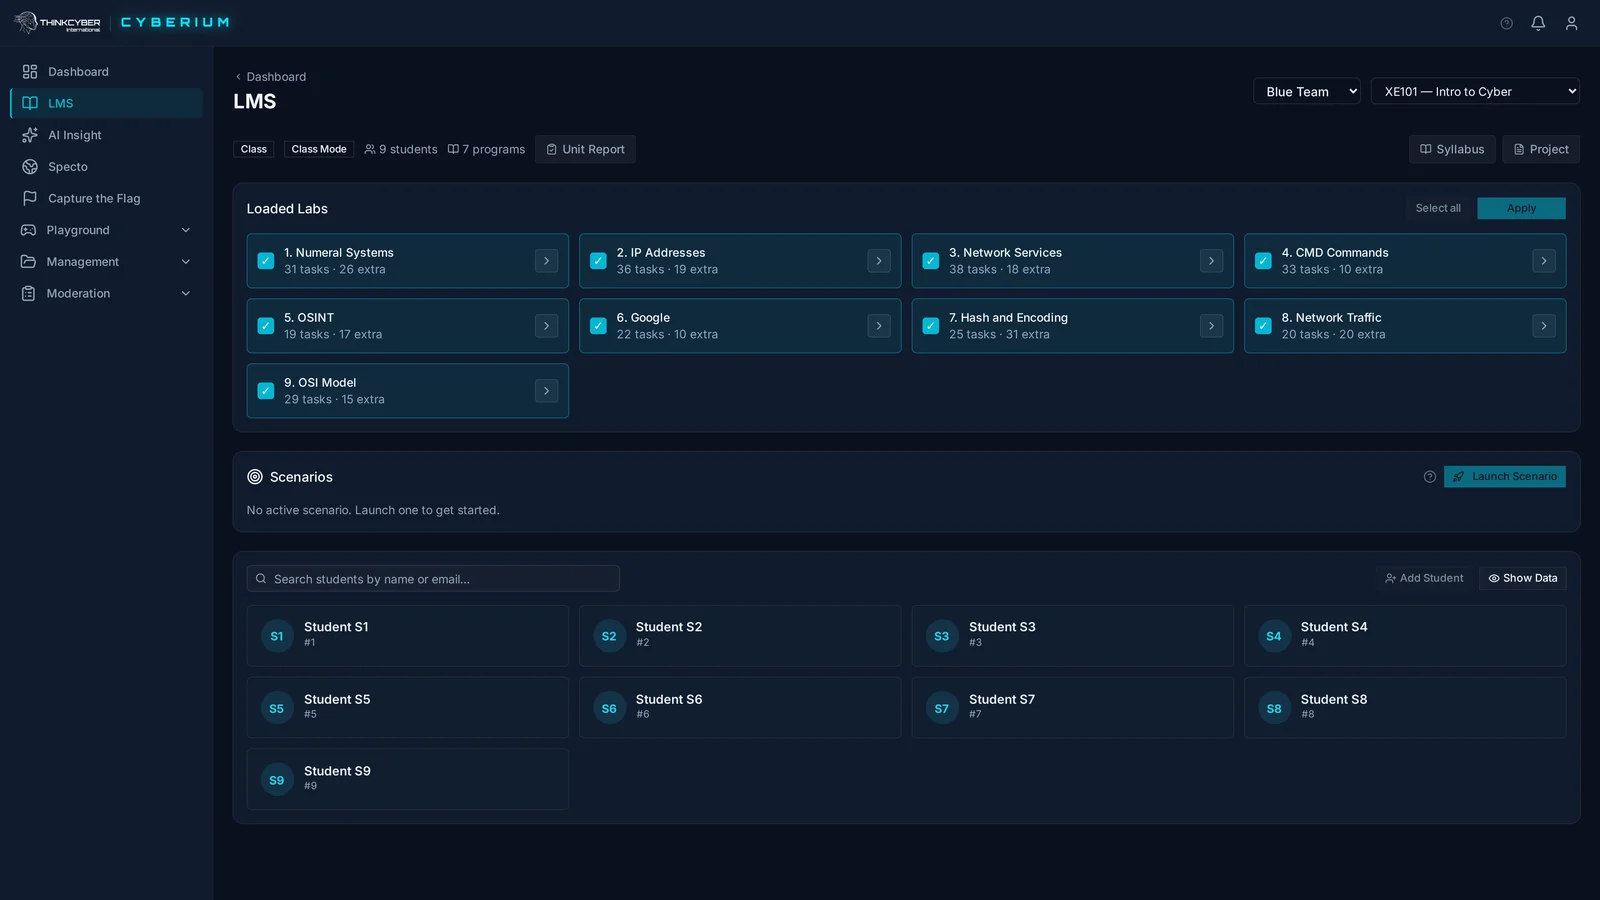Image resolution: width=1600 pixels, height=900 pixels.
Task: Click the Capture the Flag flag icon
Action: tap(30, 198)
